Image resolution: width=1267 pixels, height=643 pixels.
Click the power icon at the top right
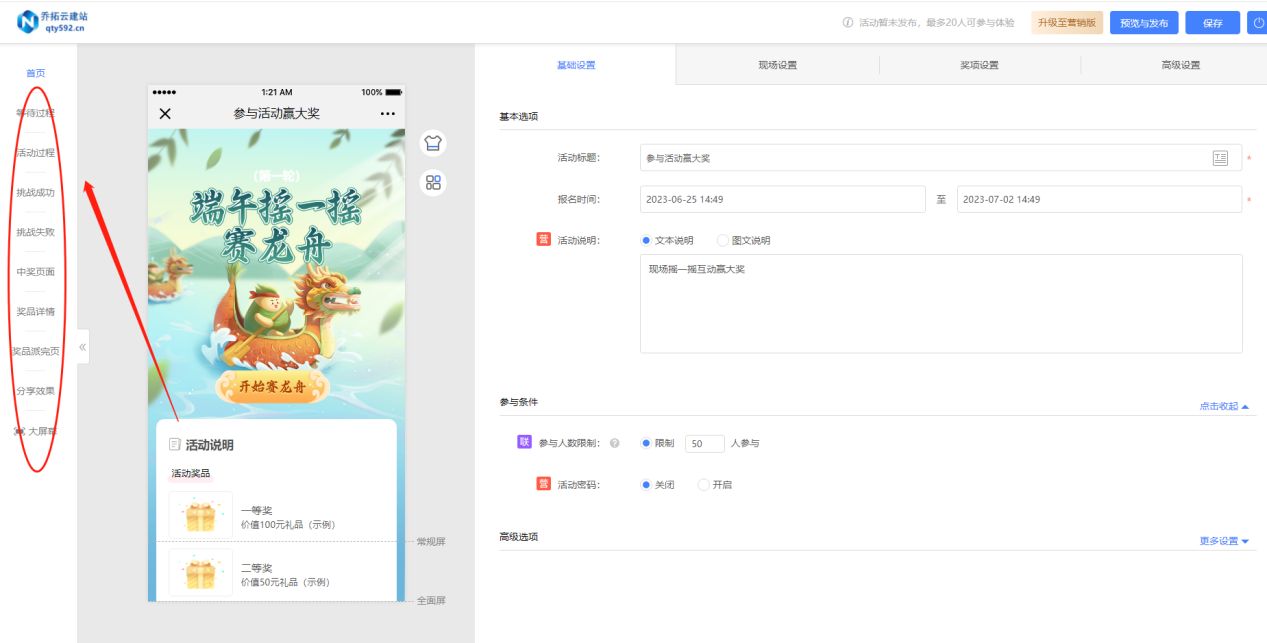(1258, 22)
